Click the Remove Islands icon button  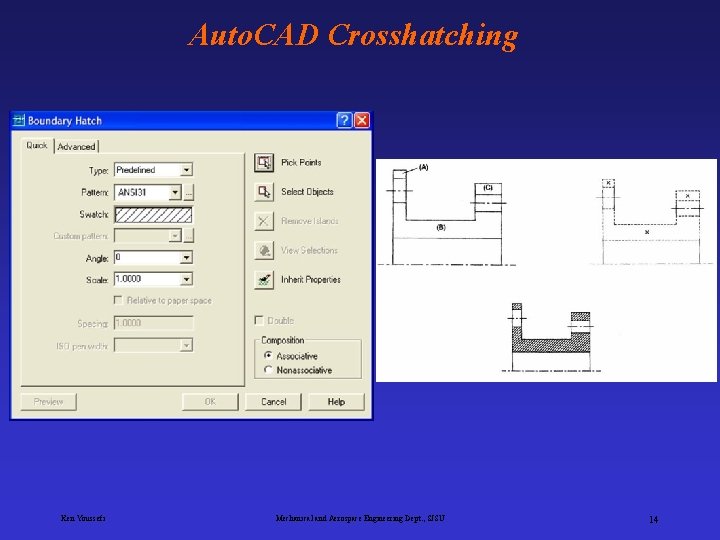[x=264, y=221]
